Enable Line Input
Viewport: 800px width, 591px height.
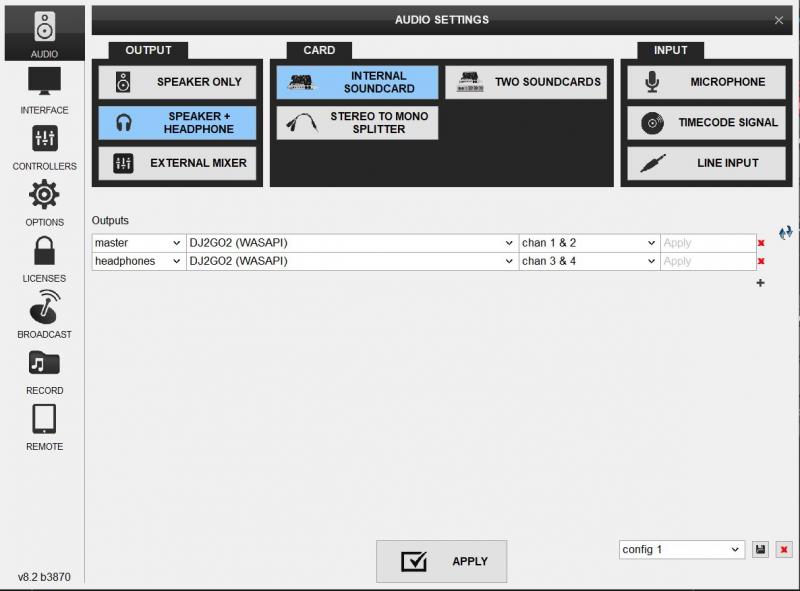706,163
